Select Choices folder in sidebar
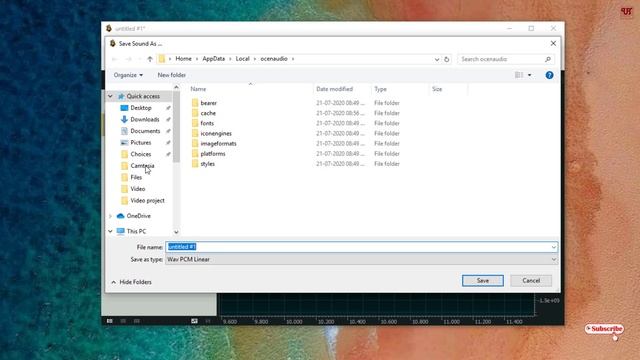 click(140, 154)
